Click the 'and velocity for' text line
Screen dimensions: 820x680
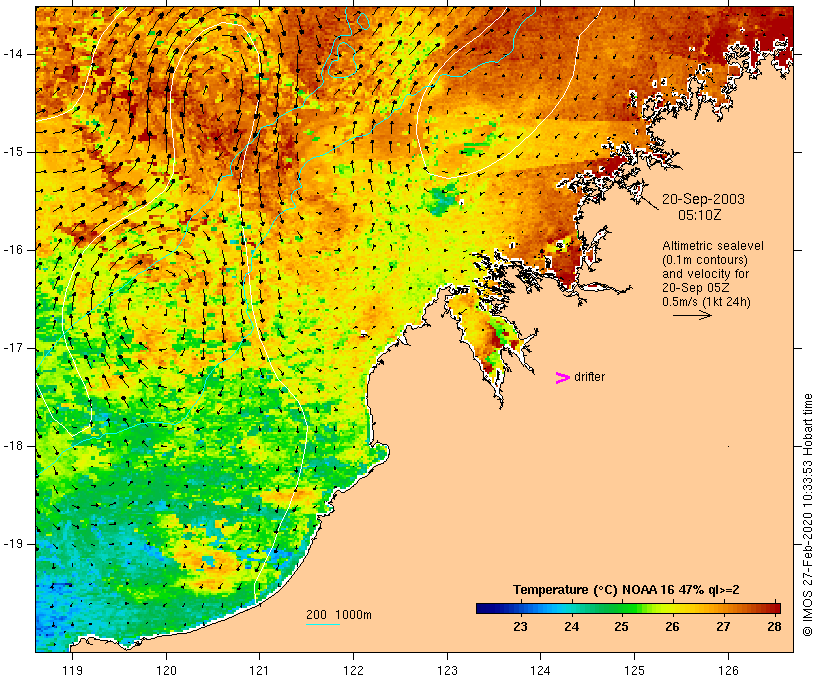pyautogui.click(x=705, y=274)
